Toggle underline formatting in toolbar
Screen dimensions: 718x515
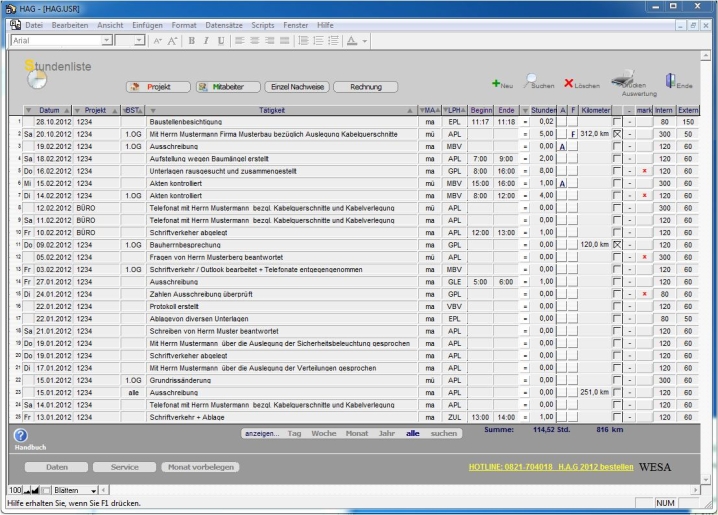(221, 41)
